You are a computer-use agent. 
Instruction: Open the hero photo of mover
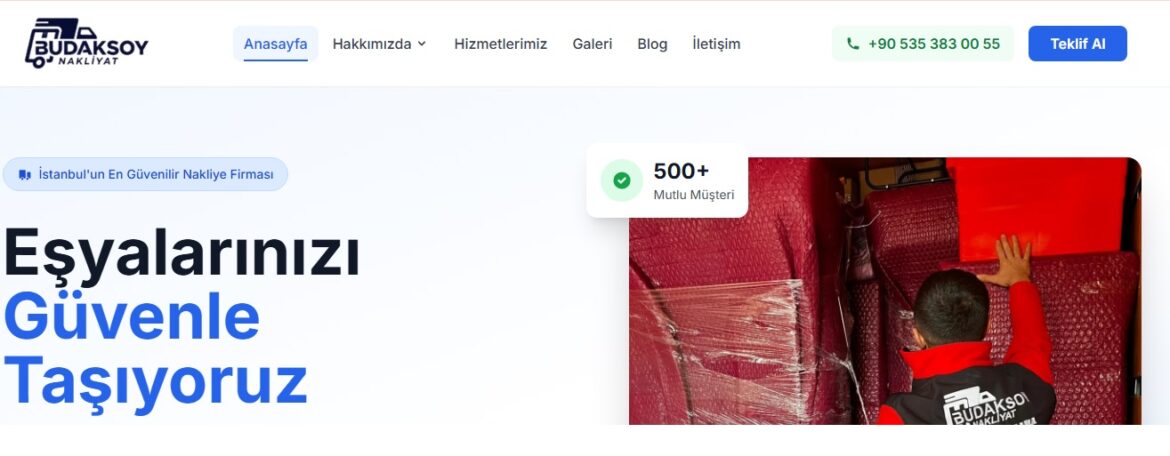coord(885,291)
